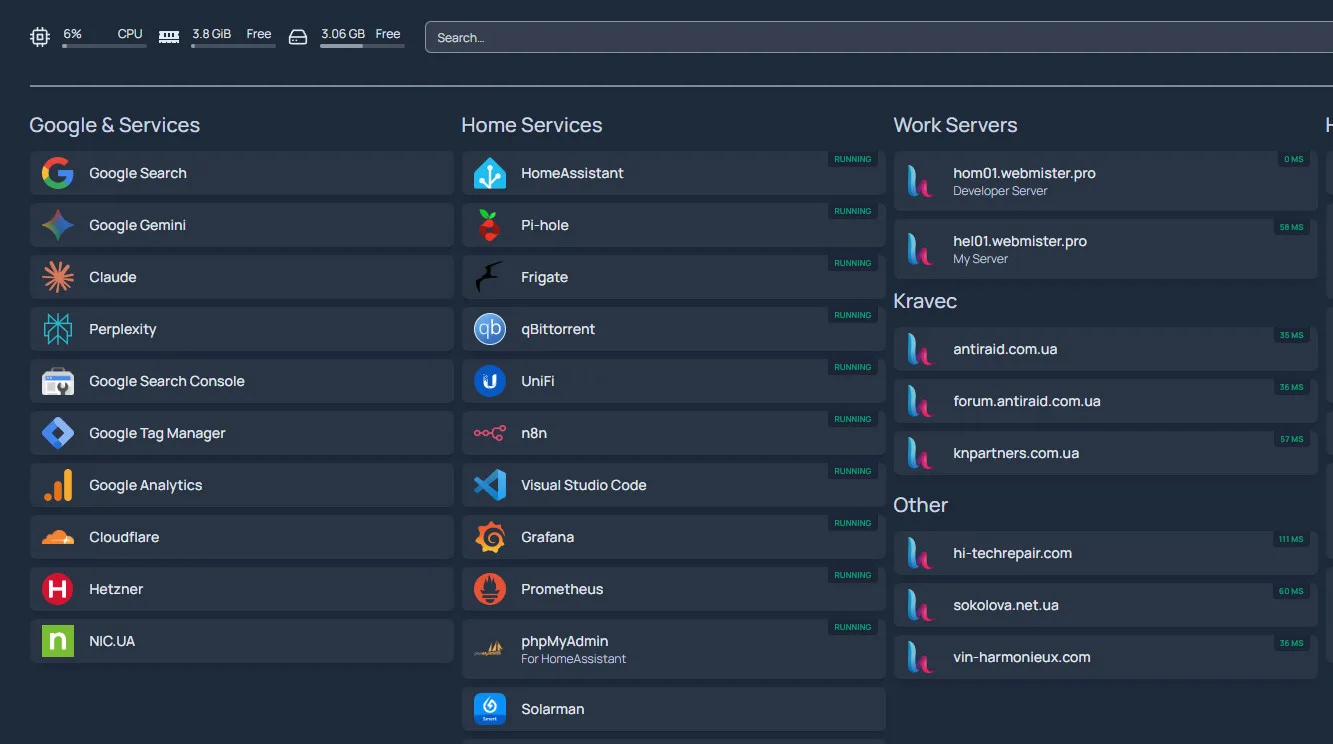The height and width of the screenshot is (744, 1333).
Task: Open the hel01.webmister.pro My Server link
Action: (1106, 249)
